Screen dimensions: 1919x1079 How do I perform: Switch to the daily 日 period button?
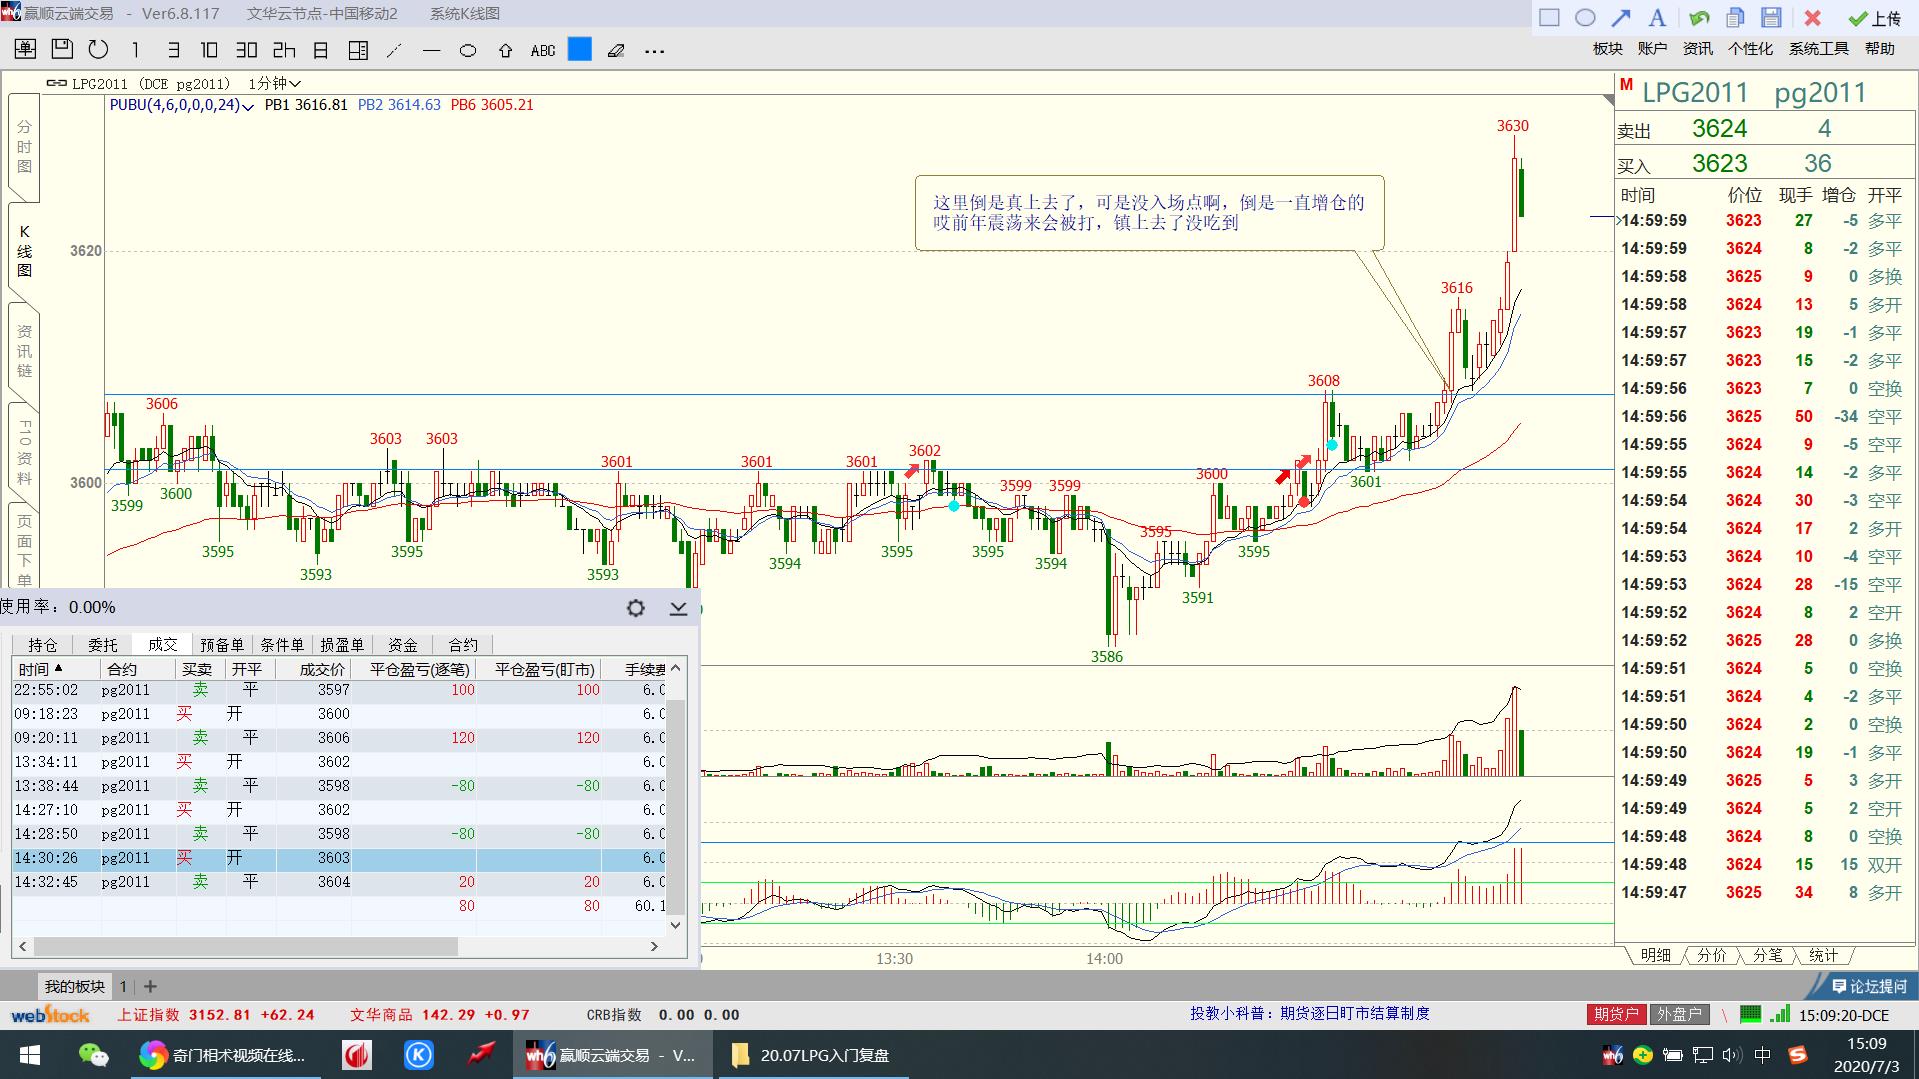[321, 50]
